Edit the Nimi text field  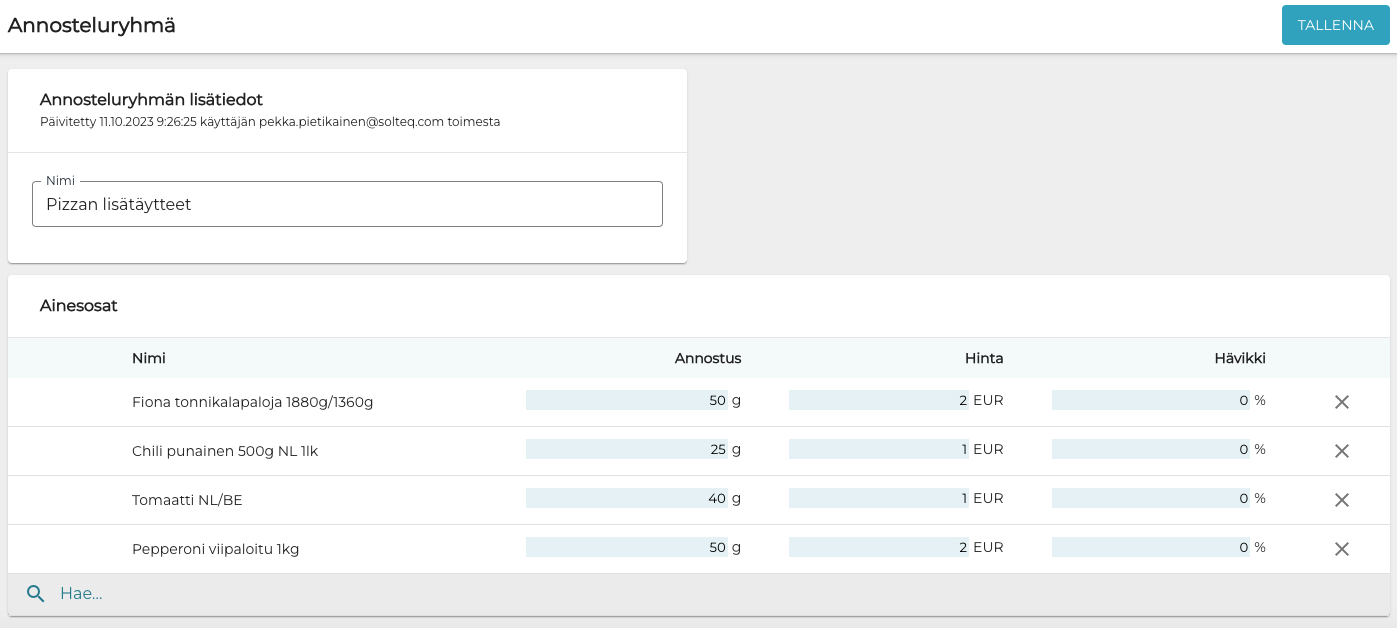(347, 204)
